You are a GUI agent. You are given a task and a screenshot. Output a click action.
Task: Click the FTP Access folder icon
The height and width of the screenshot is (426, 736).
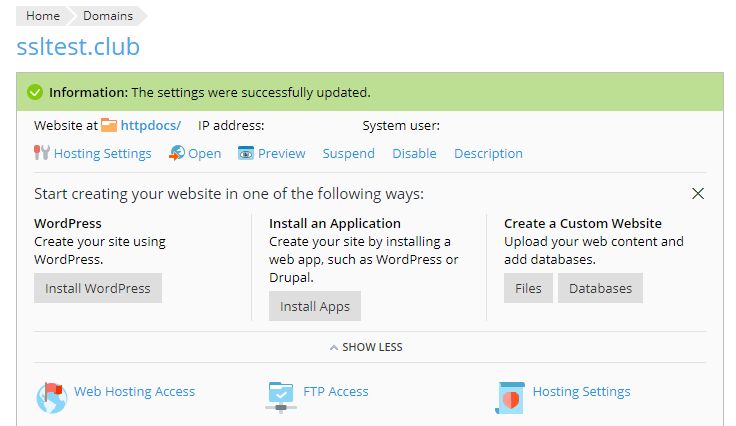[x=282, y=396]
